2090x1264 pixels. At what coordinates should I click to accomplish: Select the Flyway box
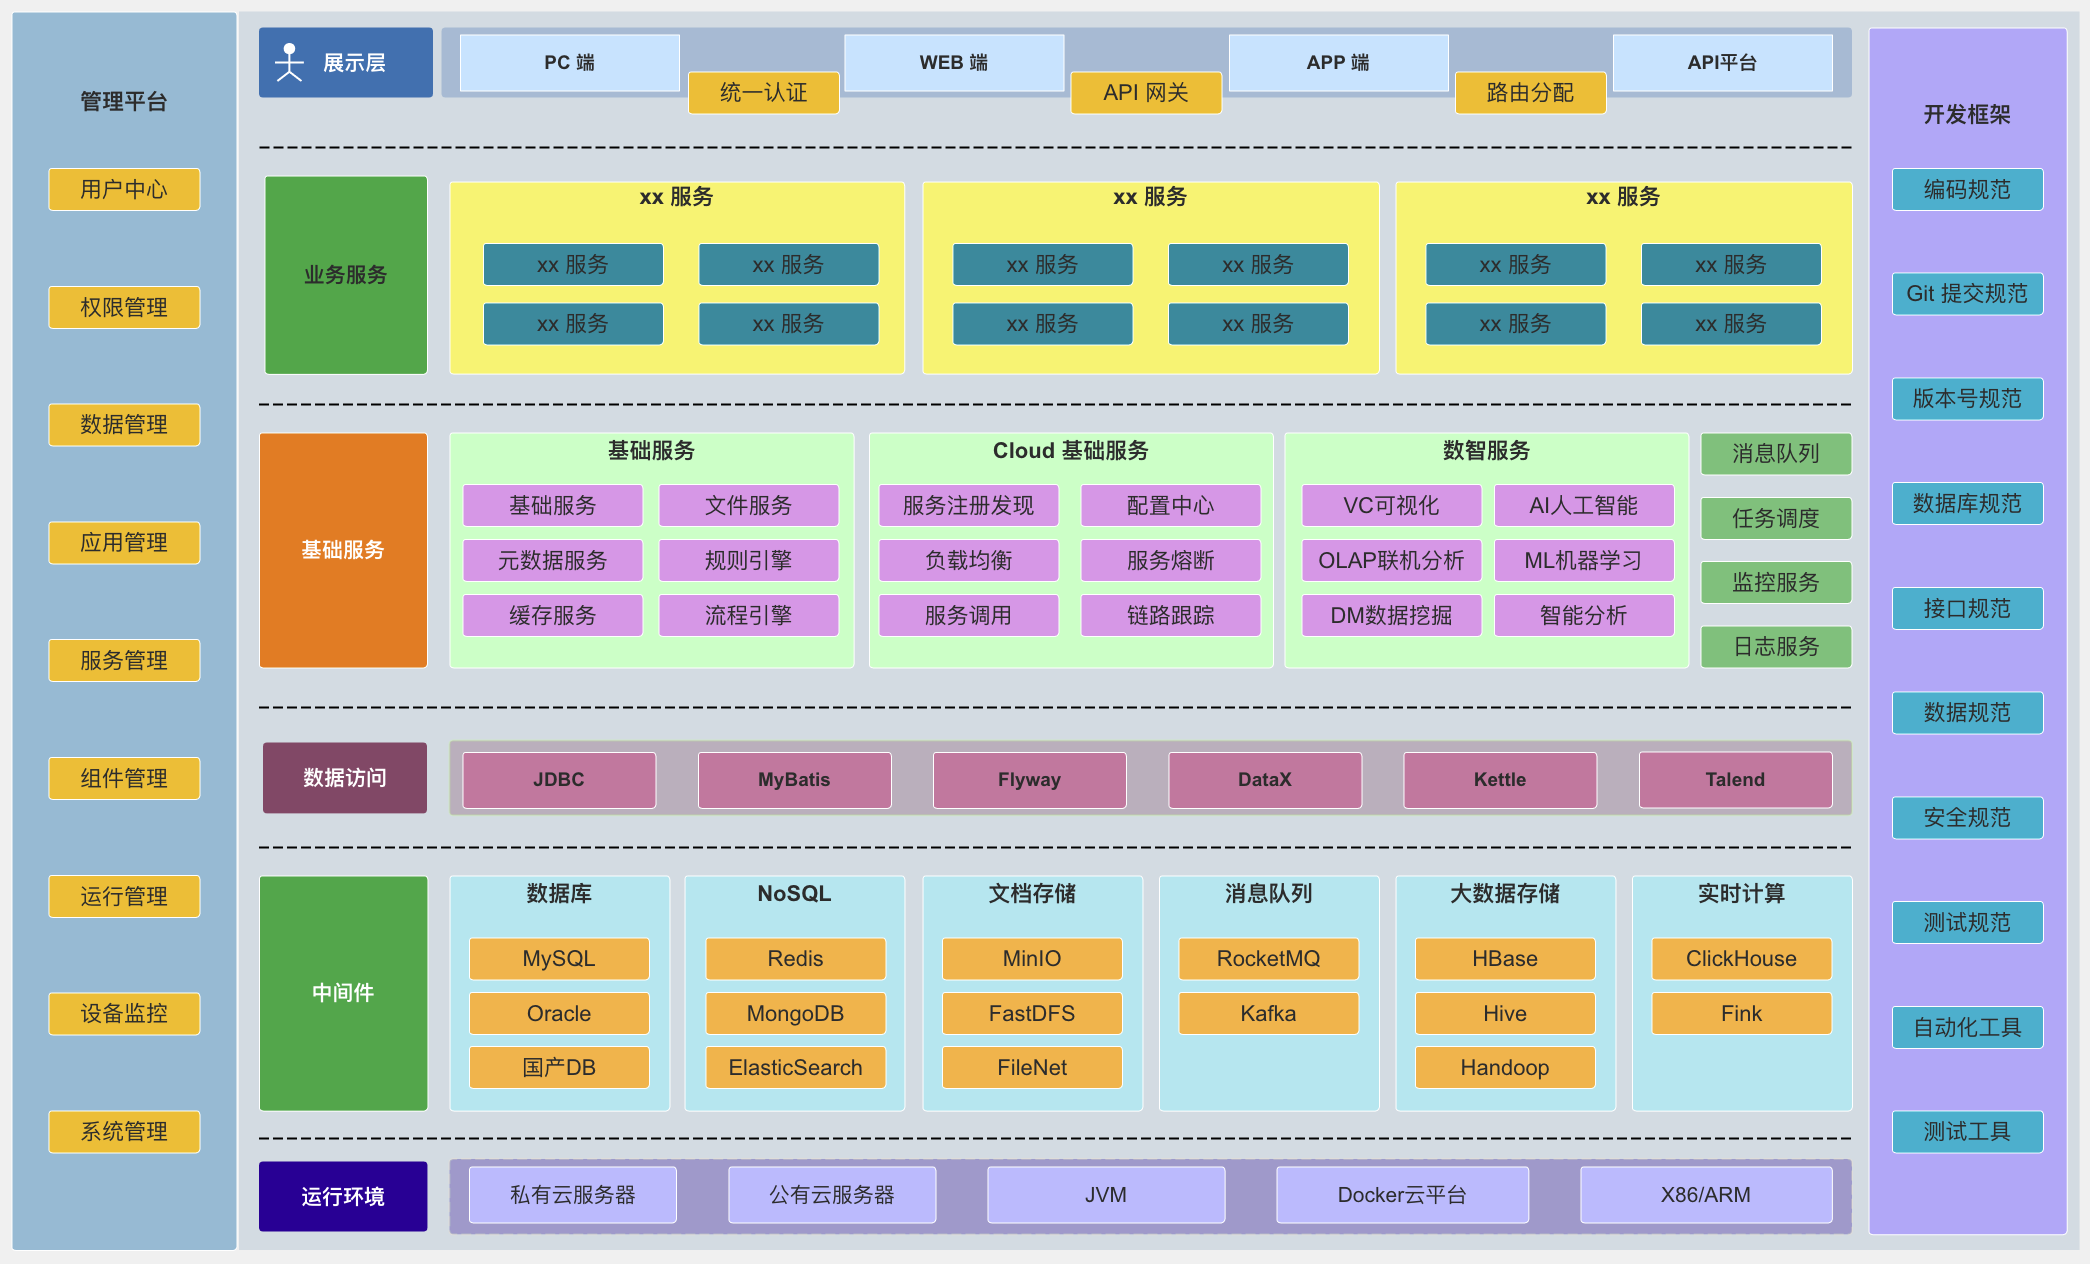1030,780
